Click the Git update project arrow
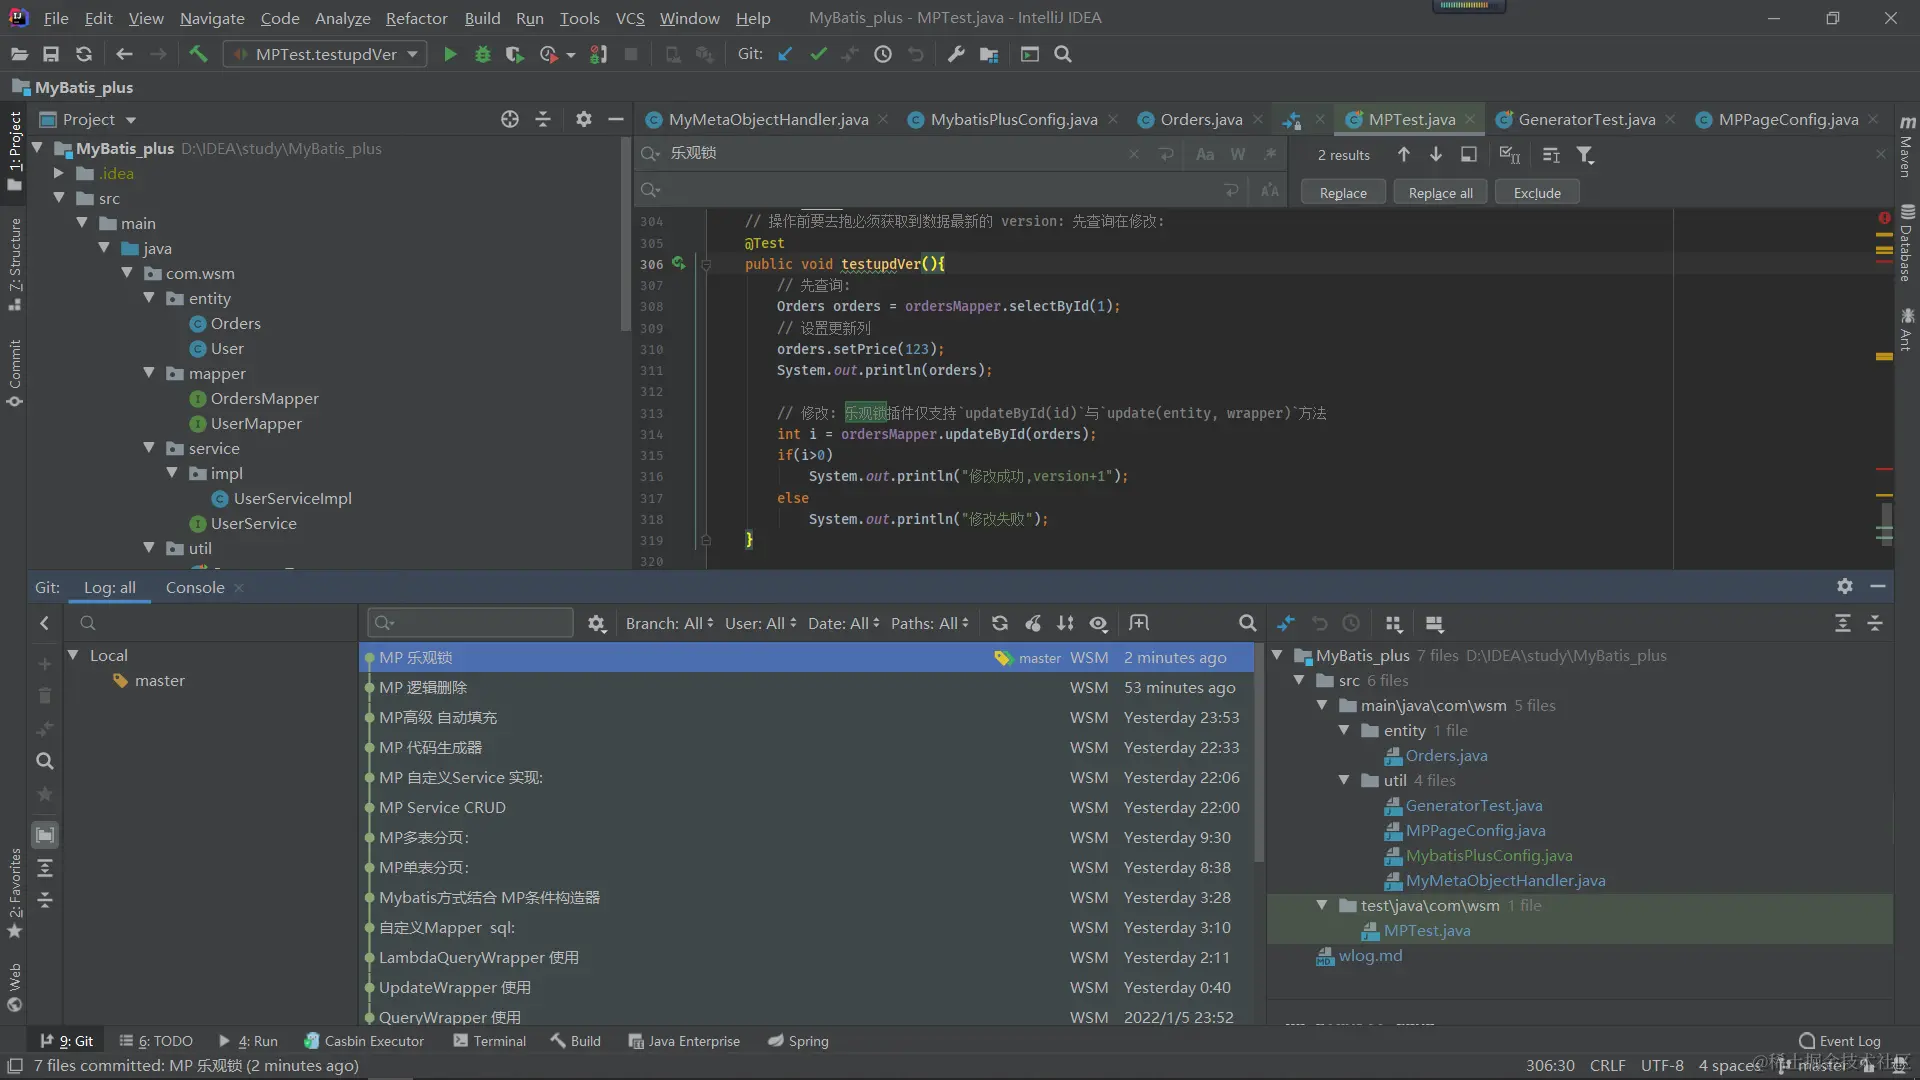This screenshot has width=1920, height=1080. pyautogui.click(x=785, y=55)
